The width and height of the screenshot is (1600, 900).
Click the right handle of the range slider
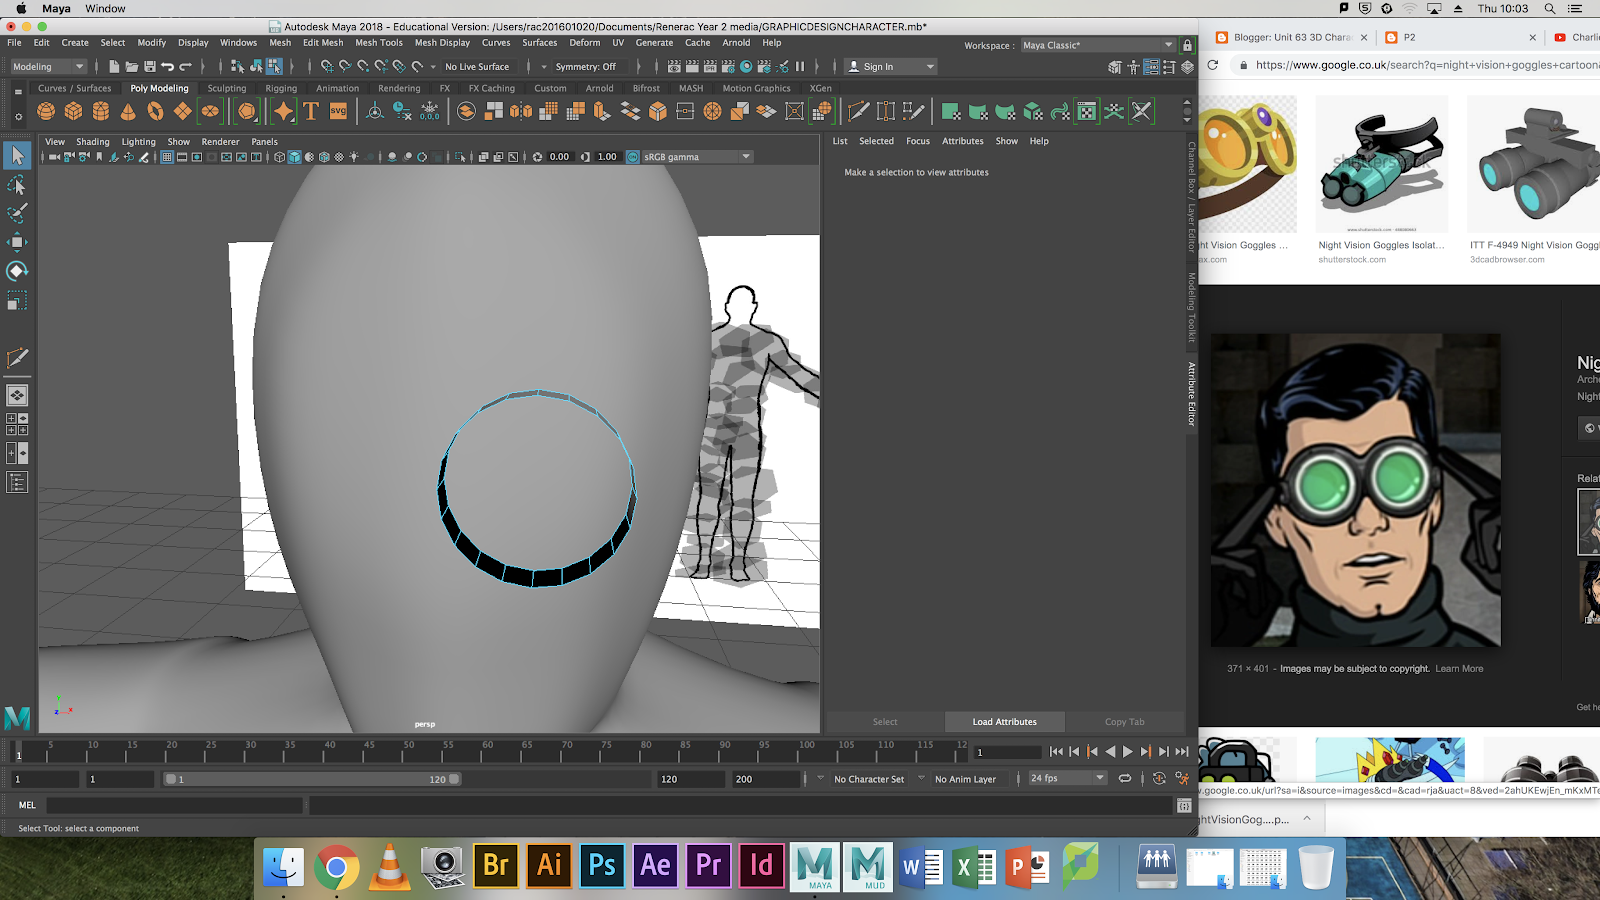pos(454,779)
